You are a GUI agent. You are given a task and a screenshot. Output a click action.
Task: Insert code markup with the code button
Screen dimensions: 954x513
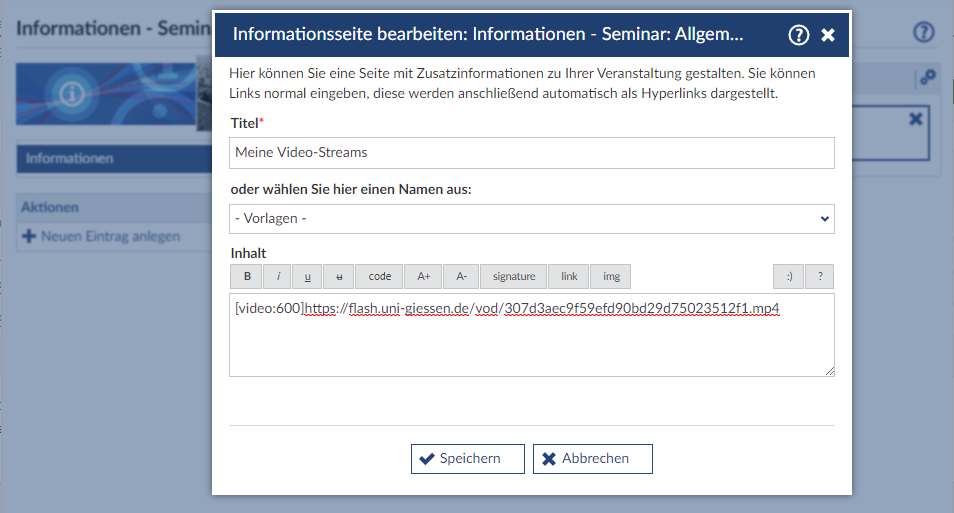pyautogui.click(x=379, y=277)
